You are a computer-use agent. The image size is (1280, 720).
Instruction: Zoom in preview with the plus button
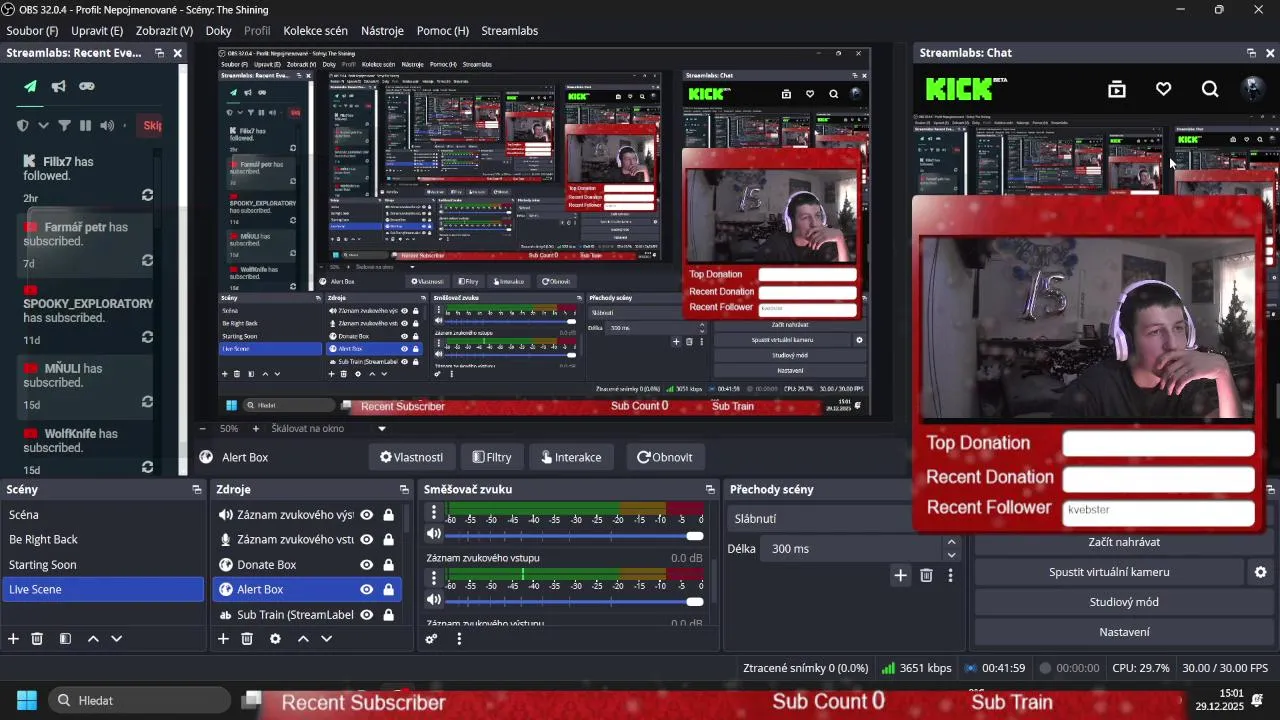point(255,428)
